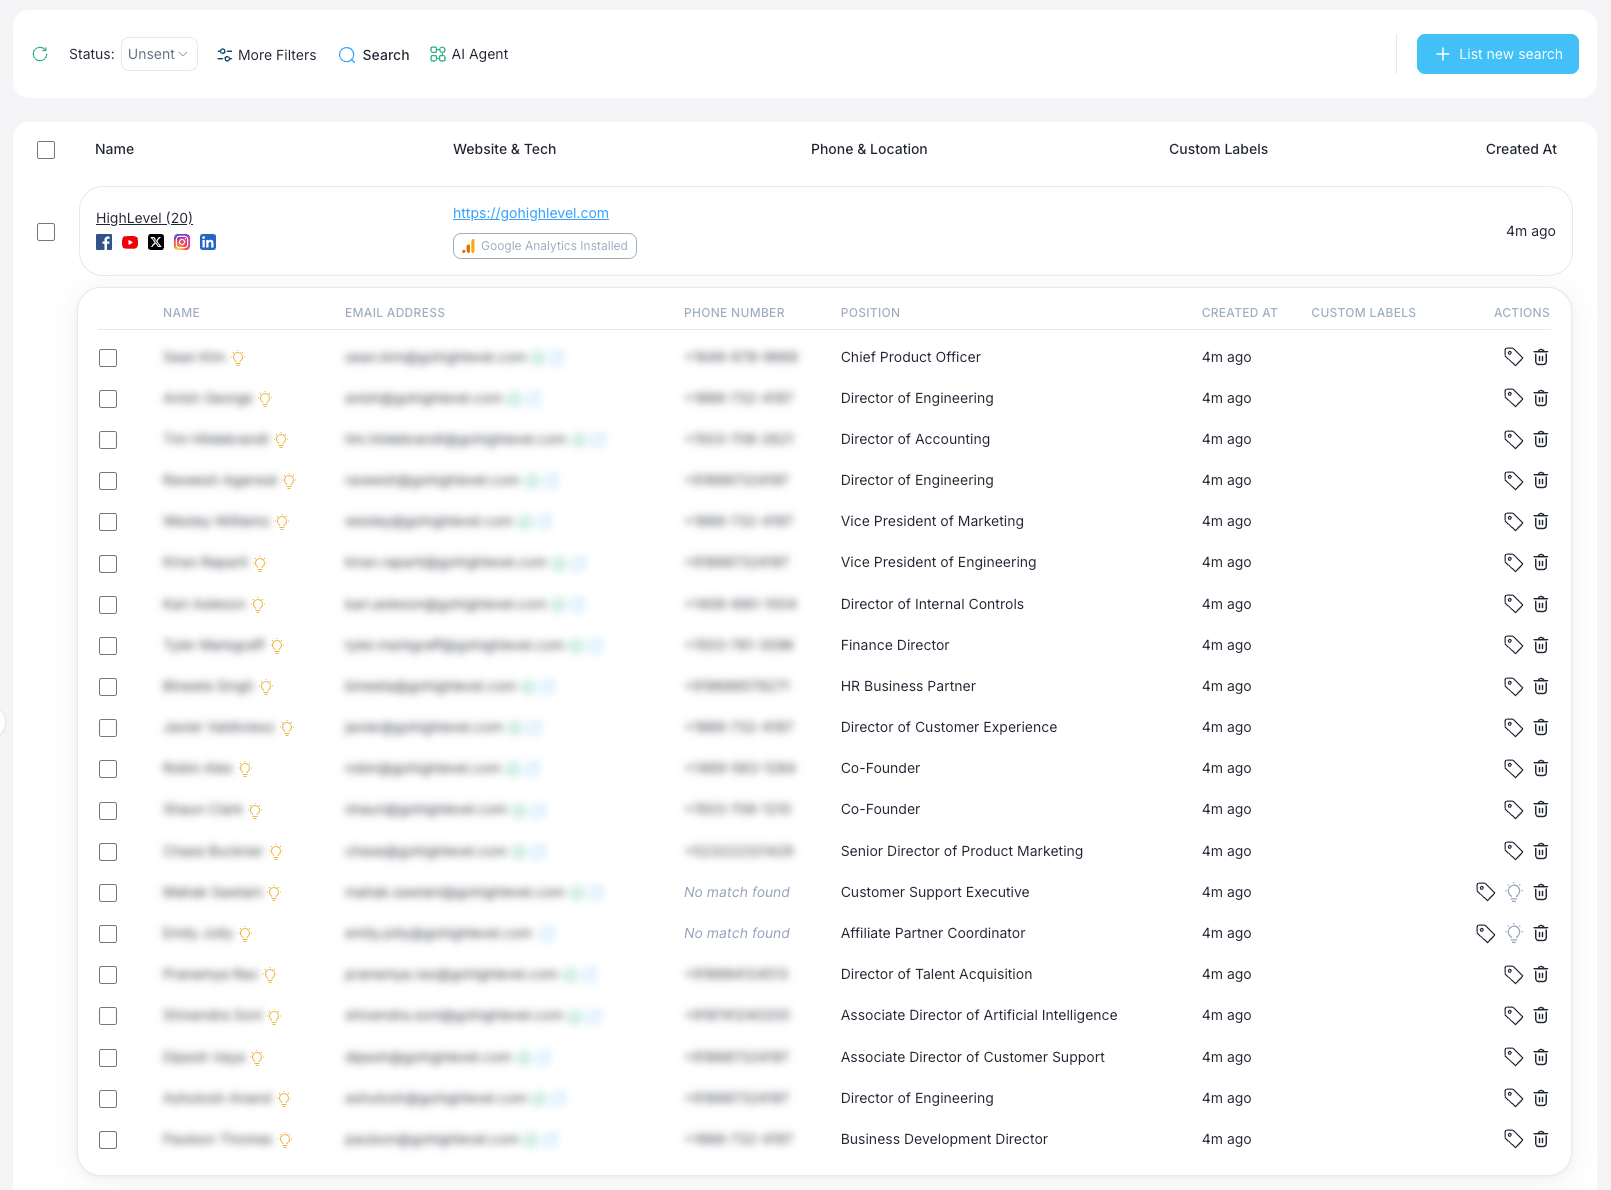Open the AI Agent
This screenshot has height=1190, width=1611.
pos(469,54)
